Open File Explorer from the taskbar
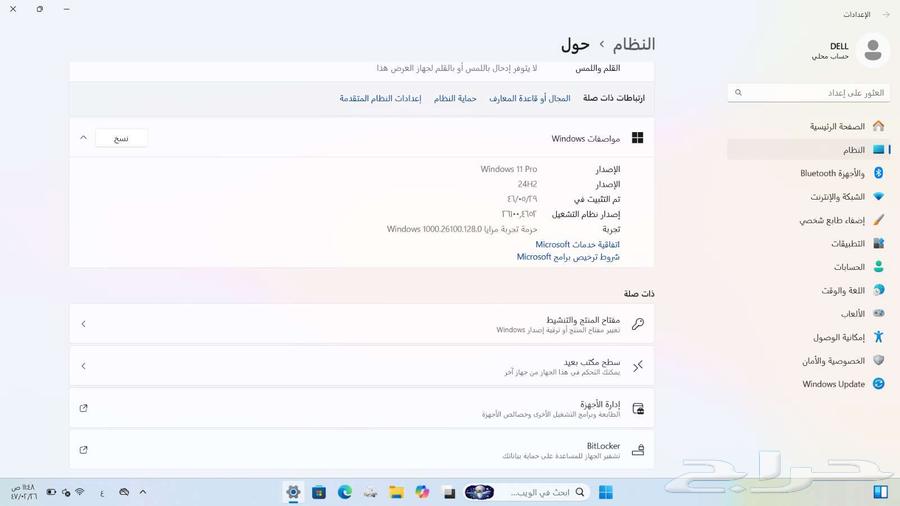 click(396, 492)
